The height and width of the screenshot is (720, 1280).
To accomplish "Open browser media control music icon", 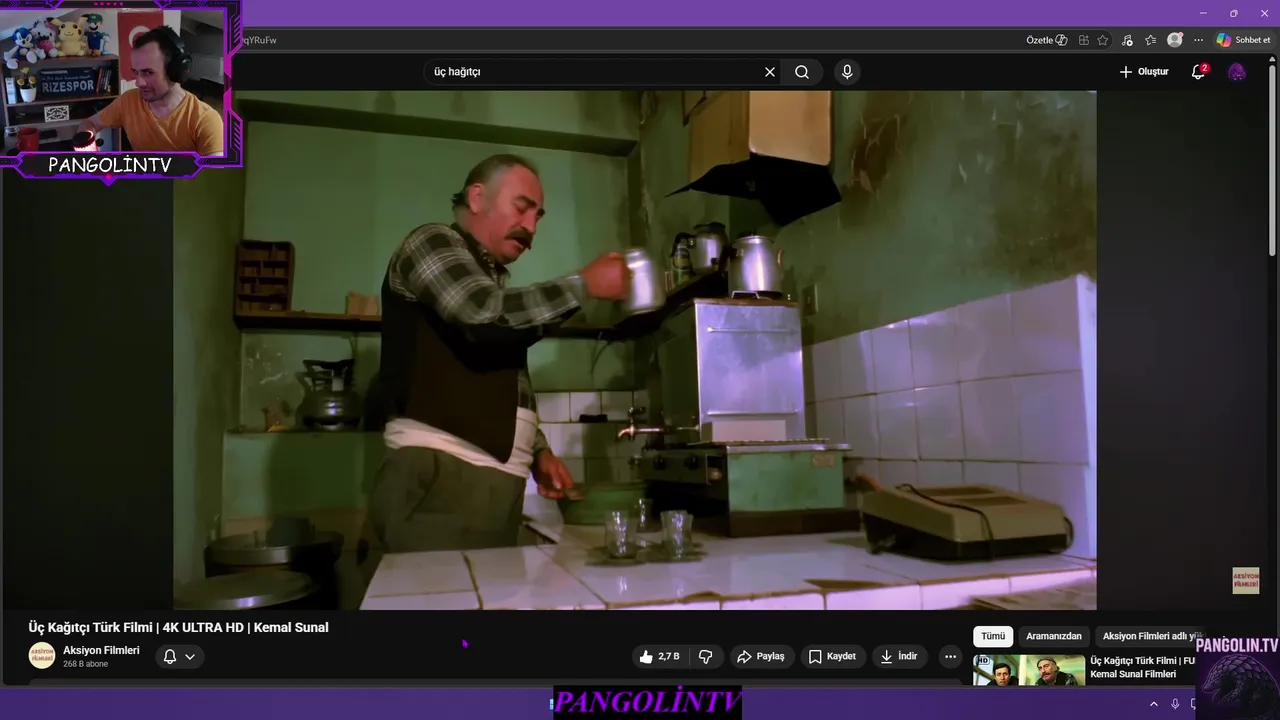I will (1128, 40).
